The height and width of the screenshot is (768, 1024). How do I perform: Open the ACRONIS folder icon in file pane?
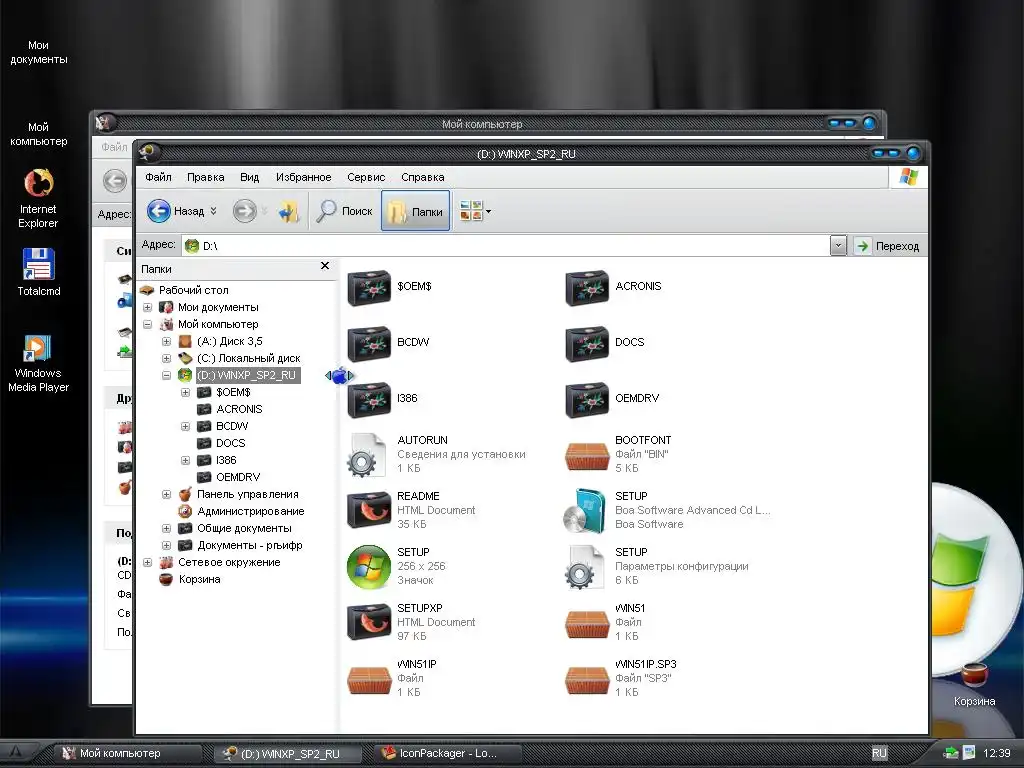point(586,287)
